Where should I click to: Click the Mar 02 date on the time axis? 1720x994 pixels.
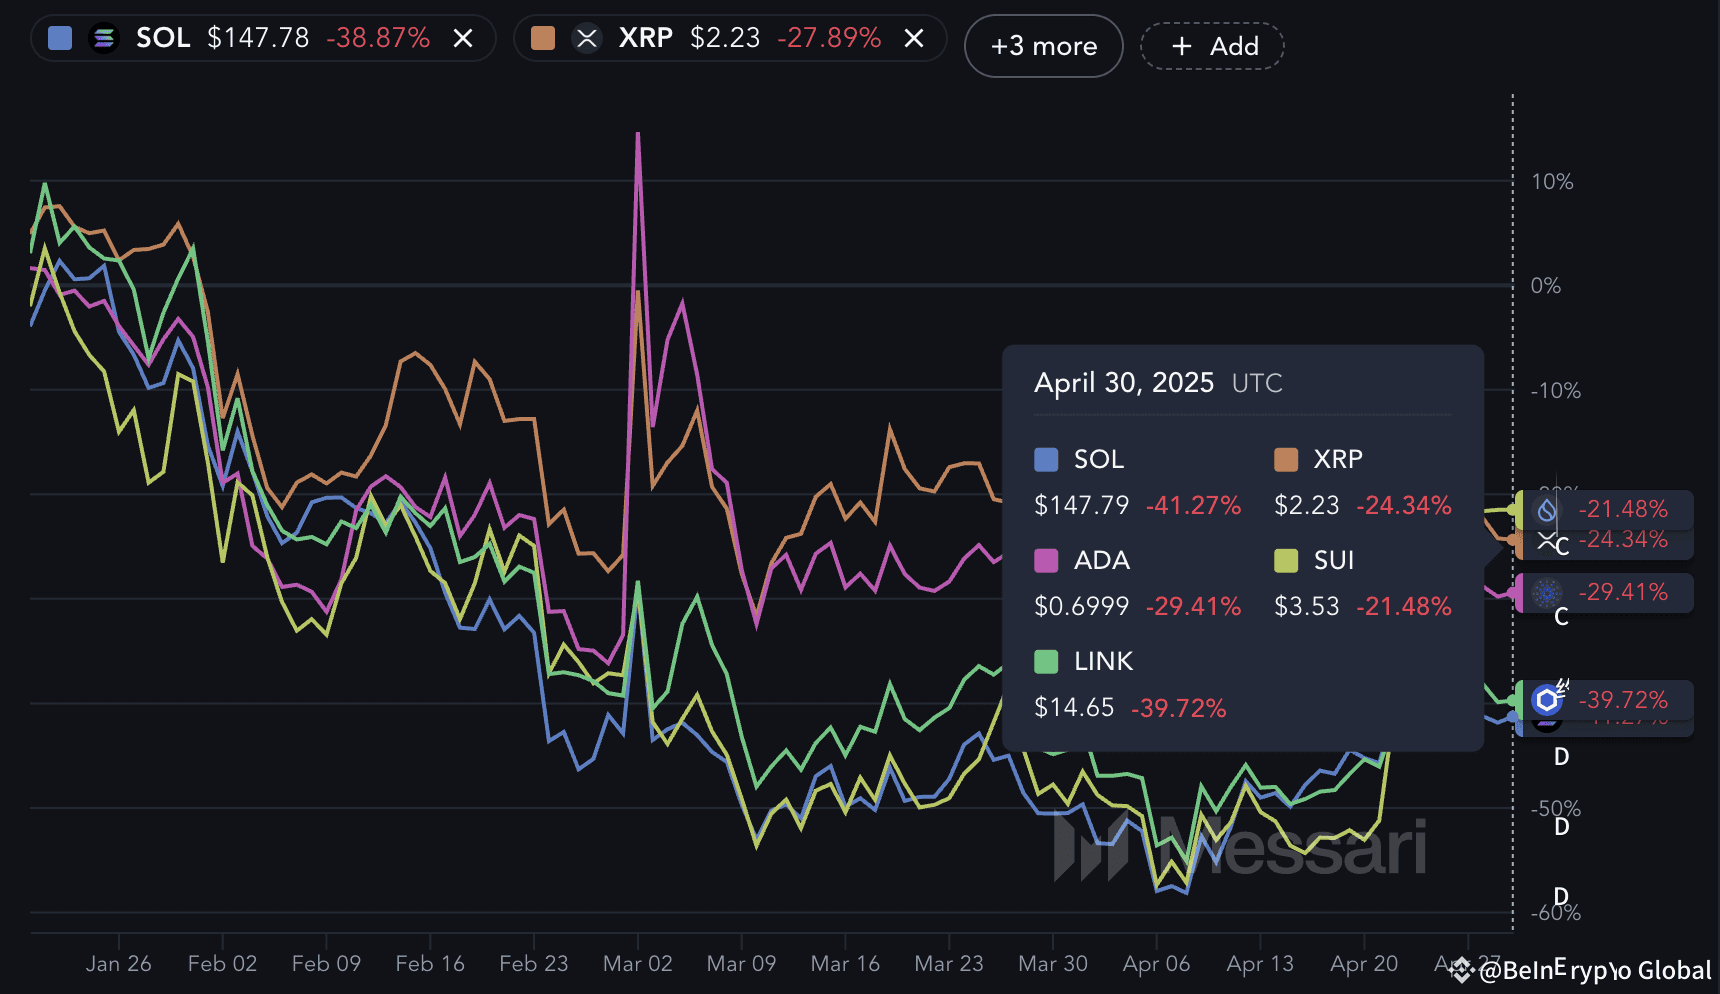(x=638, y=964)
